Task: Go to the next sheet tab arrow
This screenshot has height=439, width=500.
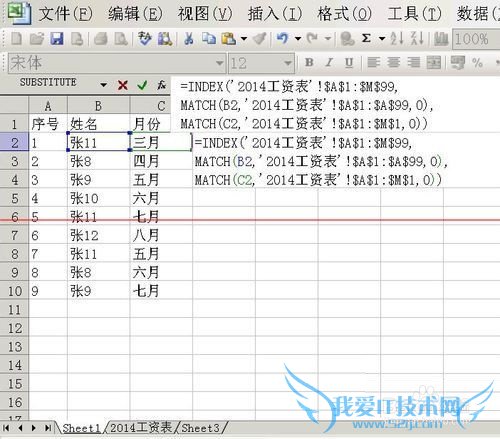Action: click(34, 428)
